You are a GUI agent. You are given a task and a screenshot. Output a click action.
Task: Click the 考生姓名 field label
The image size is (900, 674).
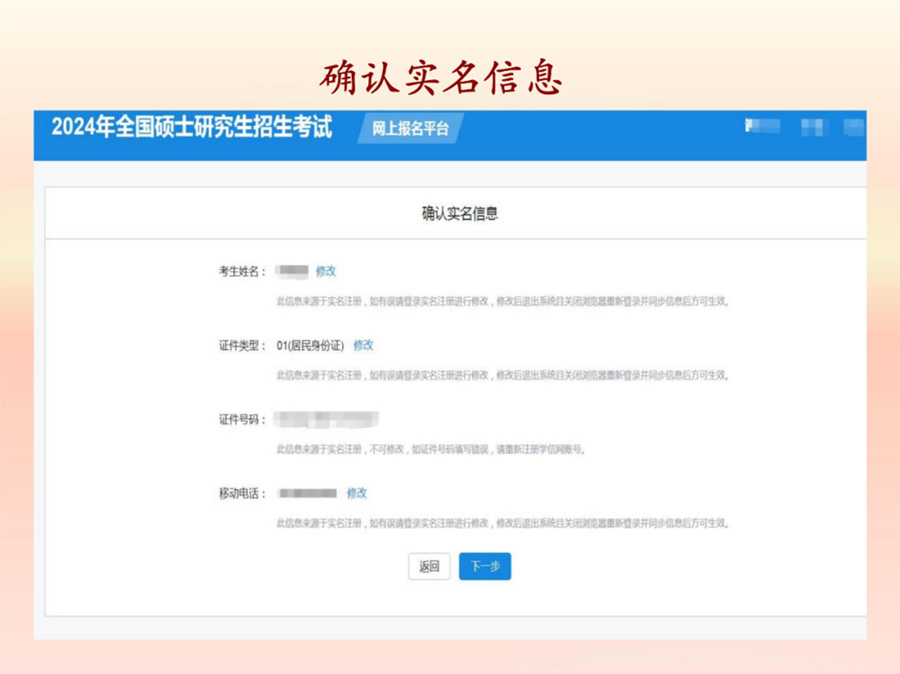click(242, 271)
